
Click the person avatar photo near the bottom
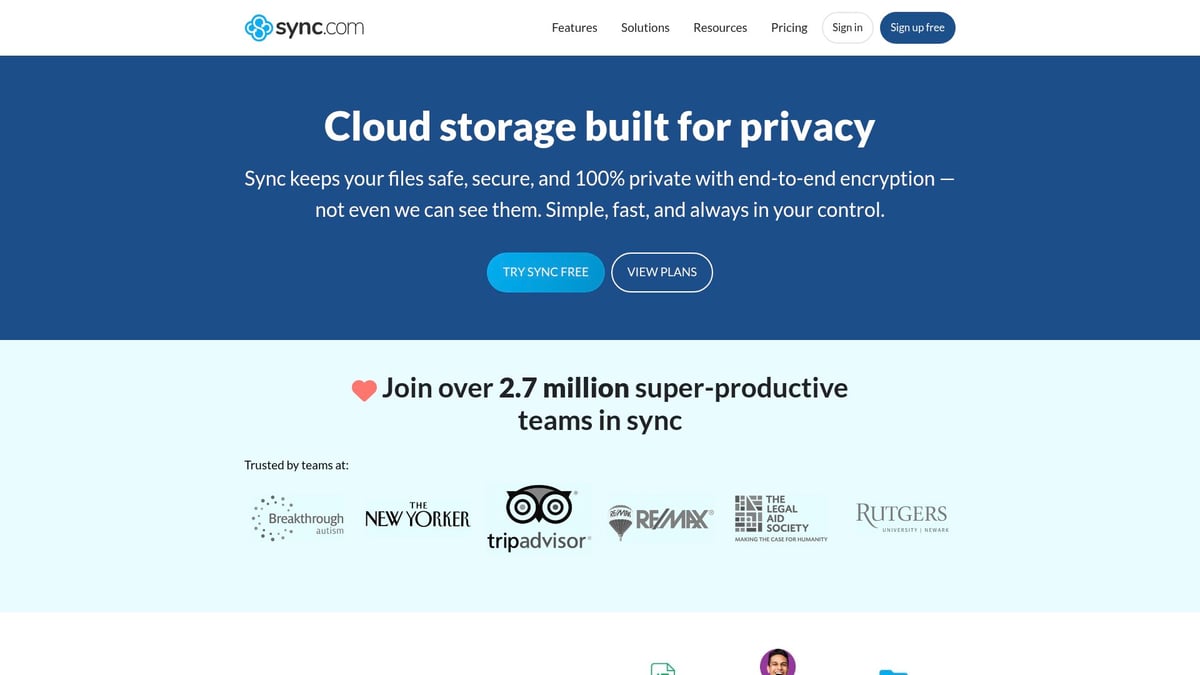click(778, 663)
